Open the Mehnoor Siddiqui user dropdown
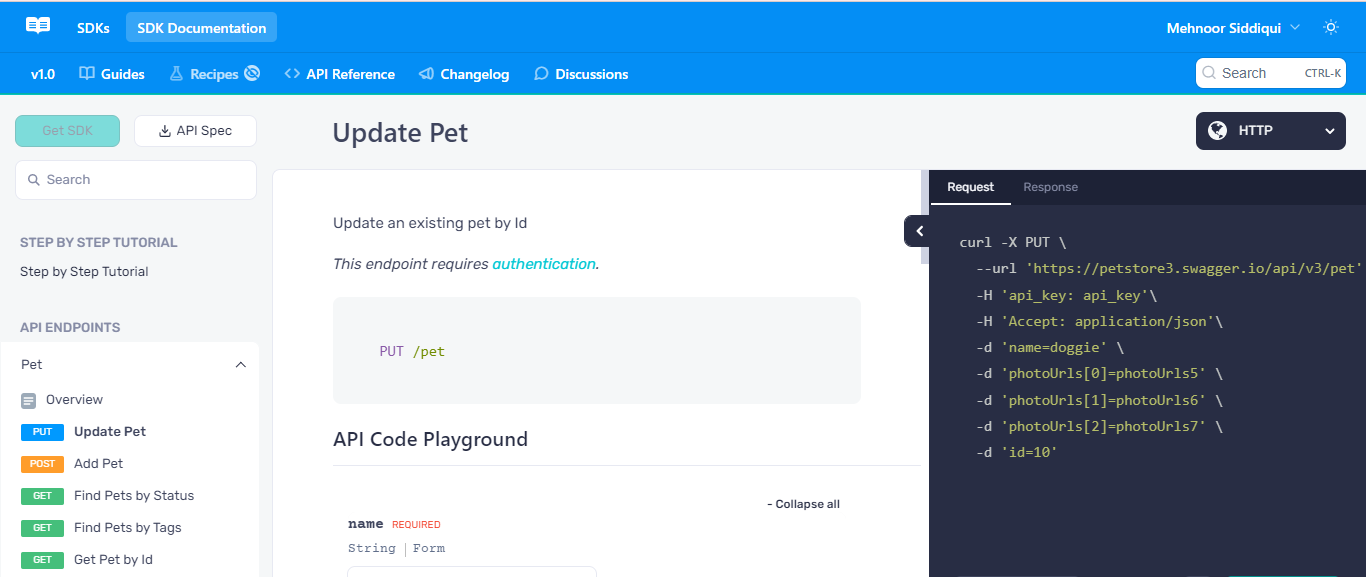This screenshot has height=577, width=1366. click(x=1233, y=28)
